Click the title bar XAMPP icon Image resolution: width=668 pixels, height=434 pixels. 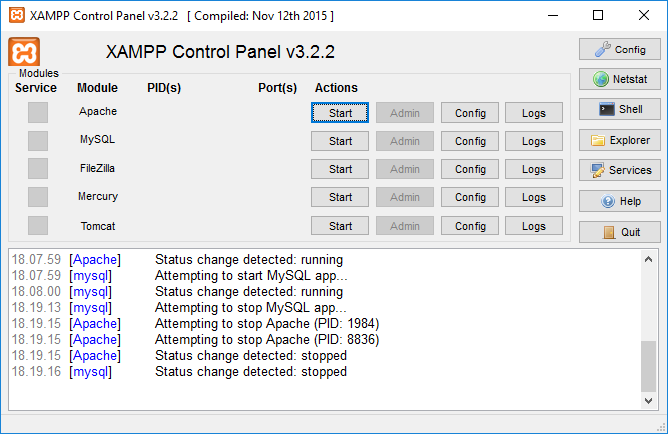click(x=14, y=16)
